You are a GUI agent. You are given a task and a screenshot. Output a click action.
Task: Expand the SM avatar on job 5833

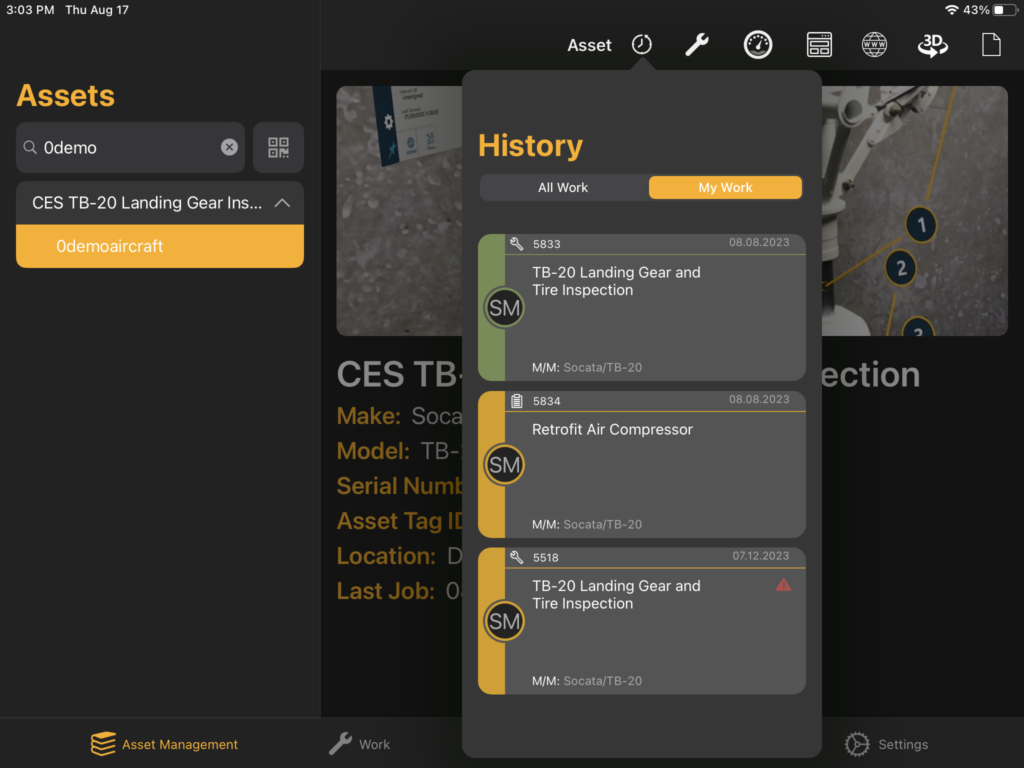click(x=504, y=307)
